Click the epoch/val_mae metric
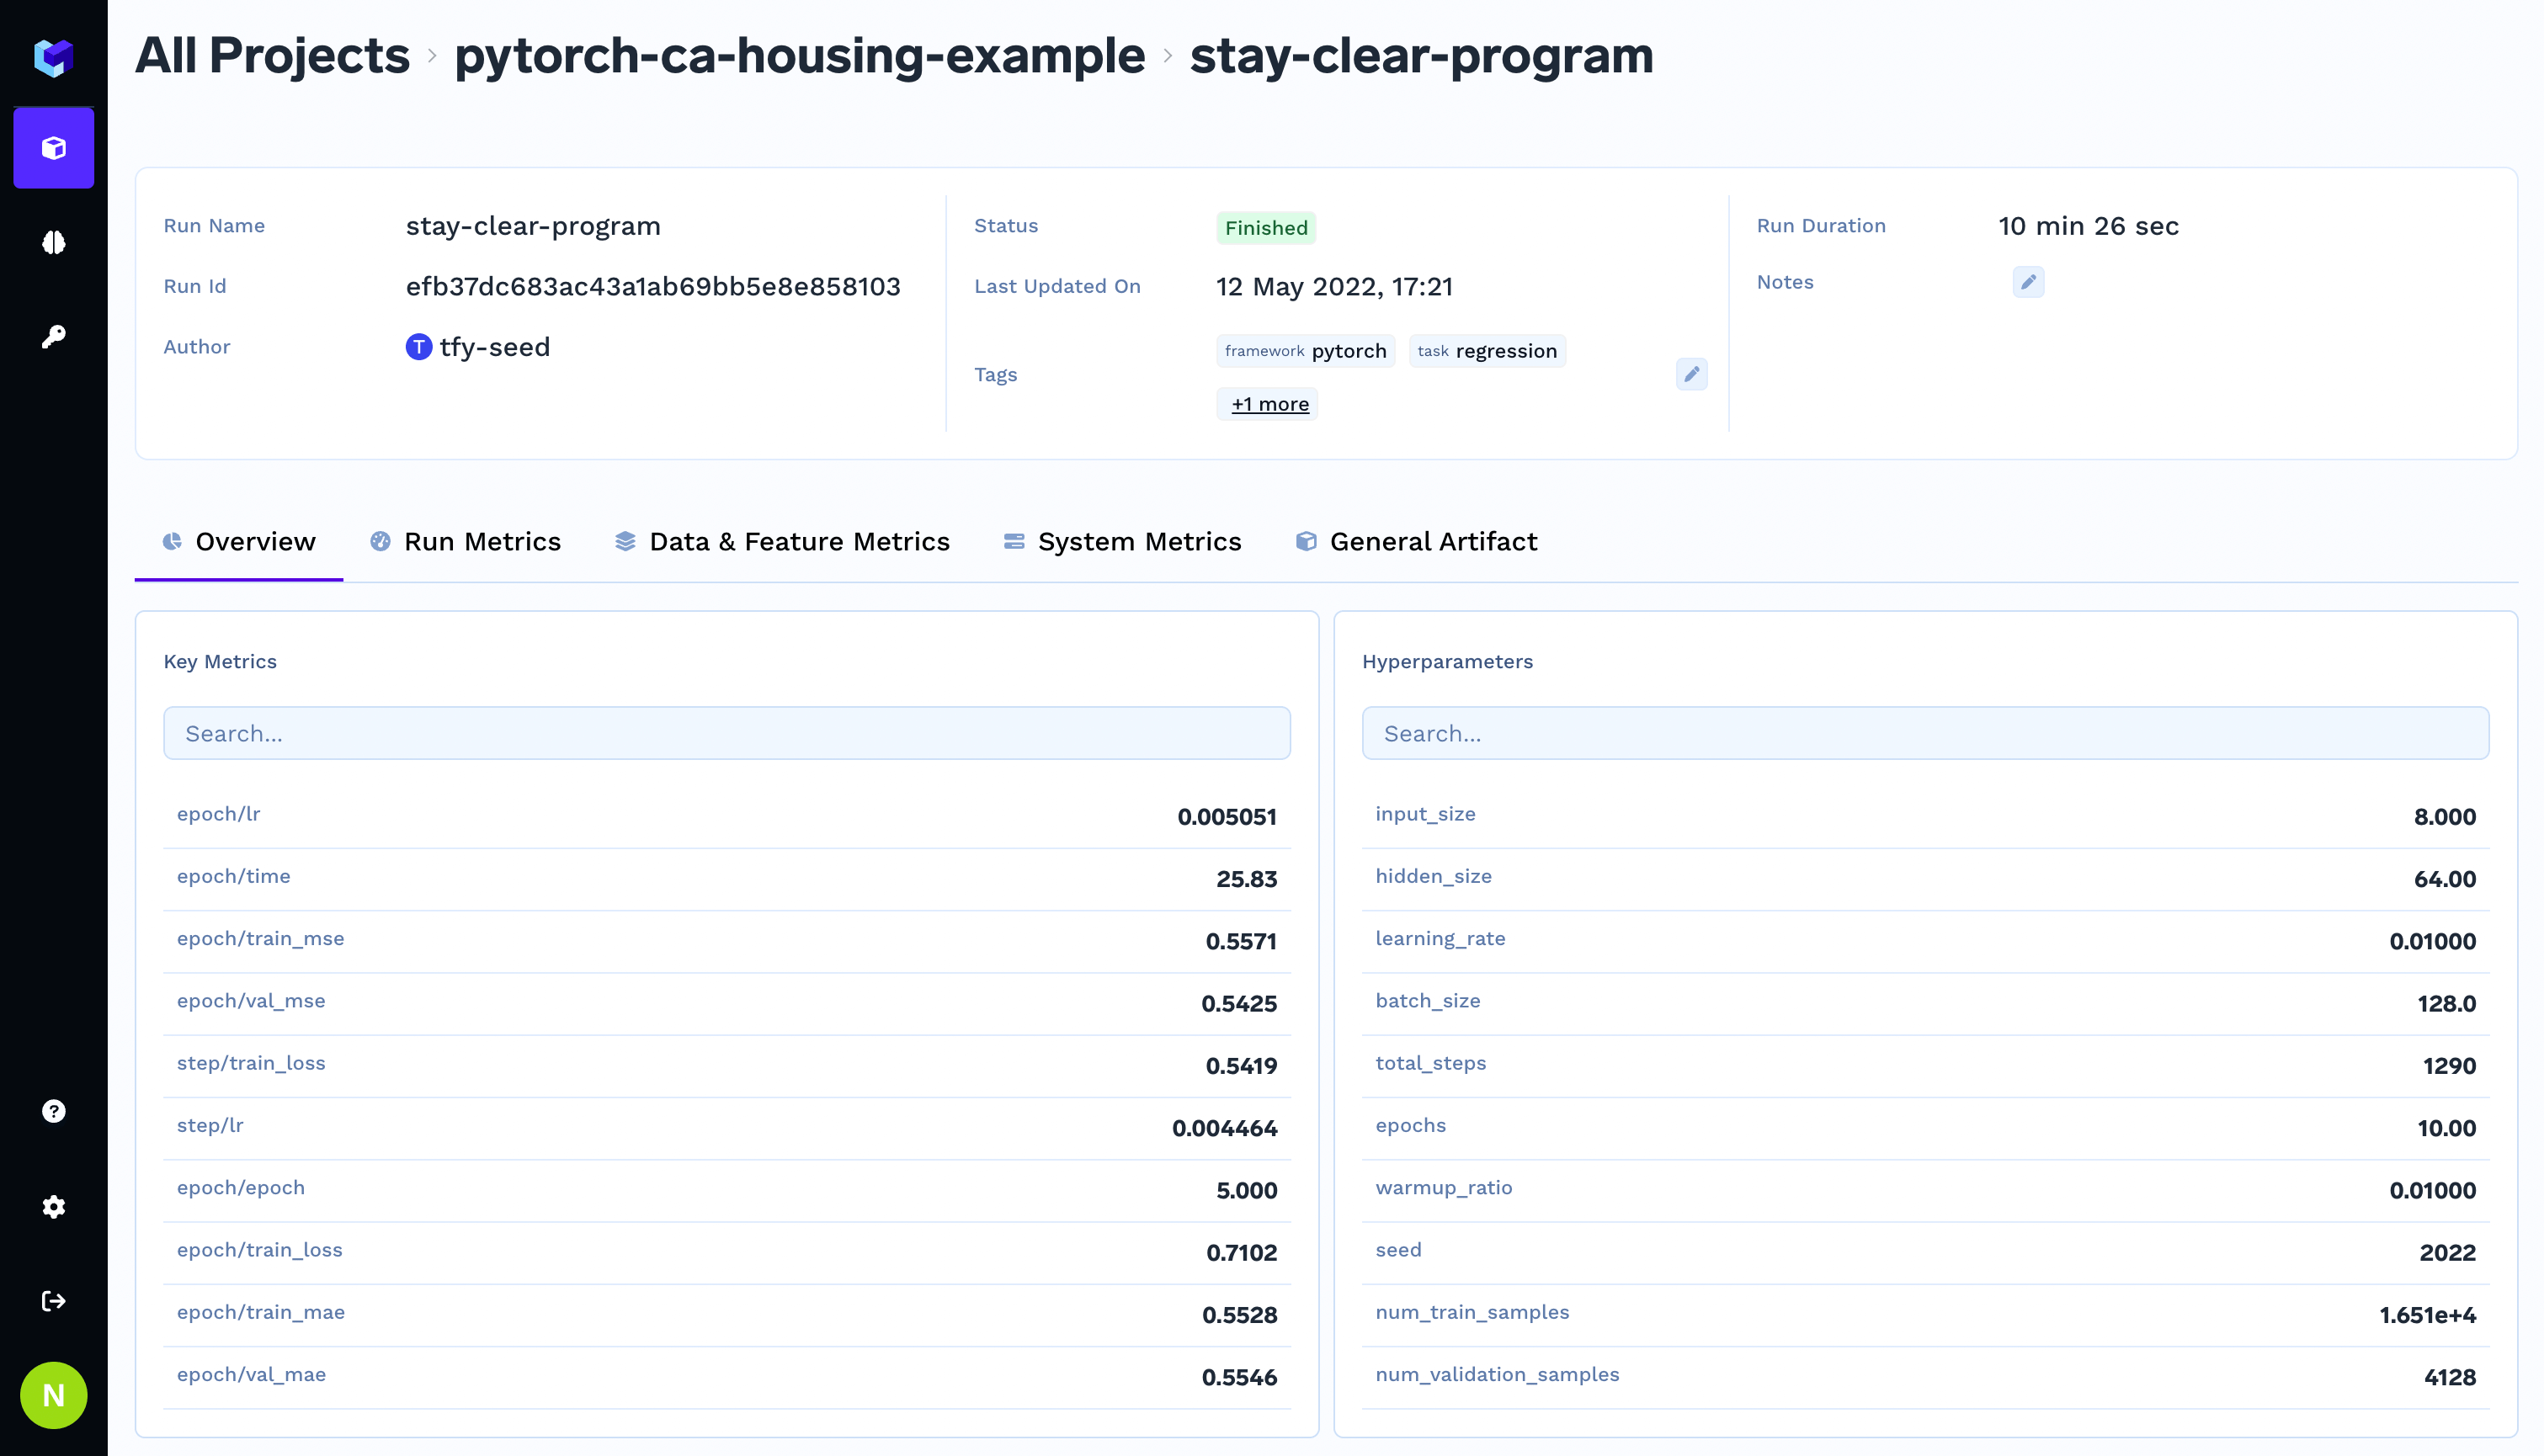The width and height of the screenshot is (2544, 1456). [727, 1377]
